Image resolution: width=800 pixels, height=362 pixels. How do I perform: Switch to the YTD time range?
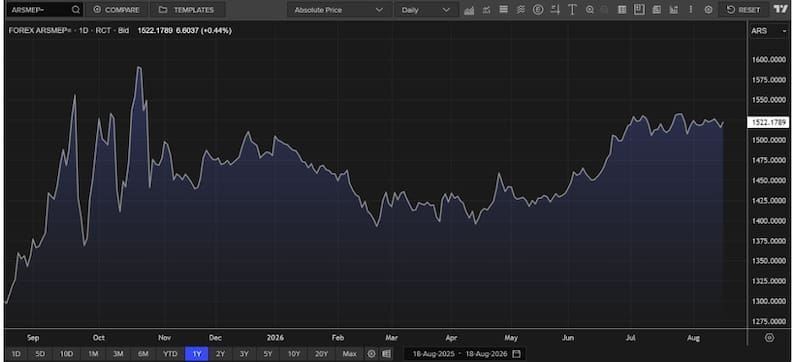click(x=170, y=353)
